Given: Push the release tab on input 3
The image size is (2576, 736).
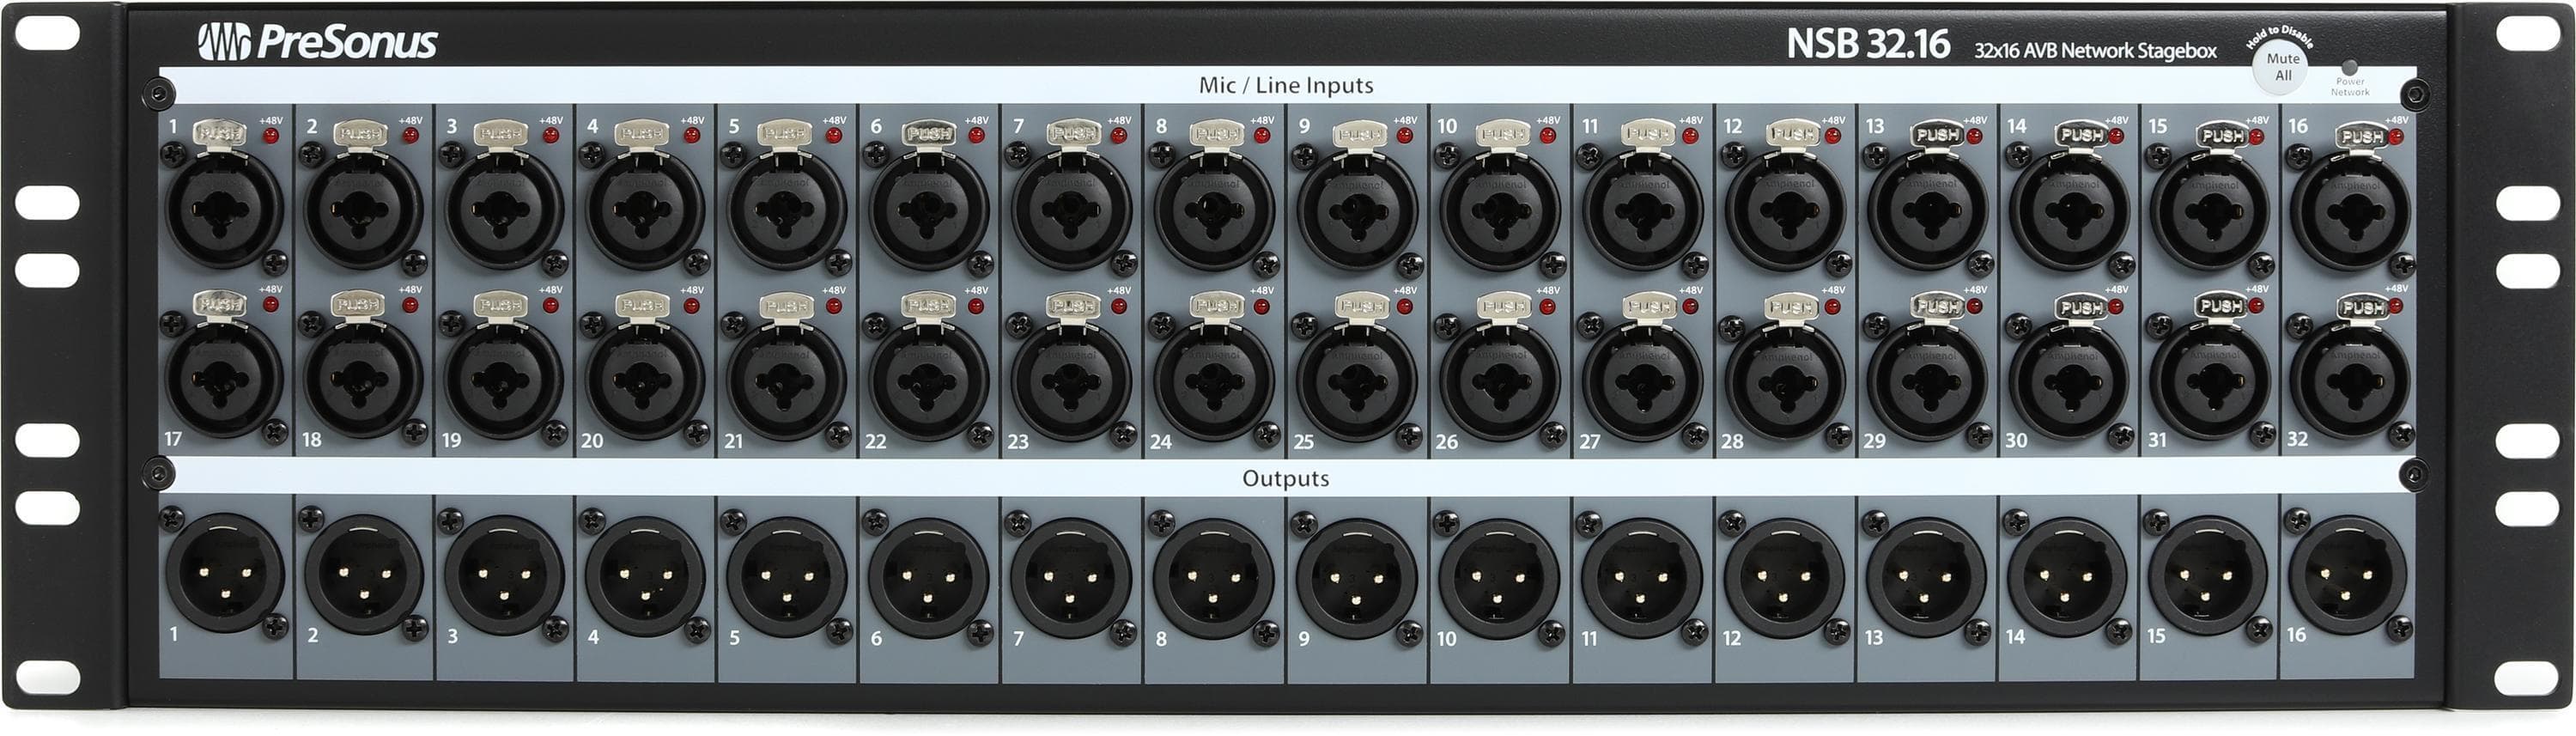Looking at the screenshot, I should click(x=500, y=133).
